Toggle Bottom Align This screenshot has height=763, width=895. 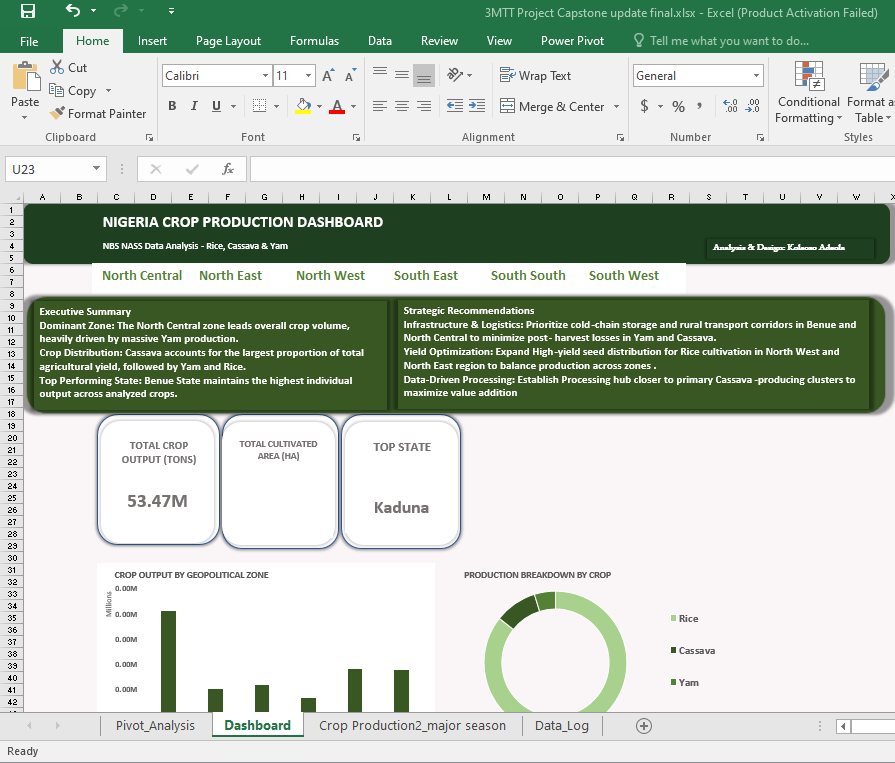(x=424, y=75)
